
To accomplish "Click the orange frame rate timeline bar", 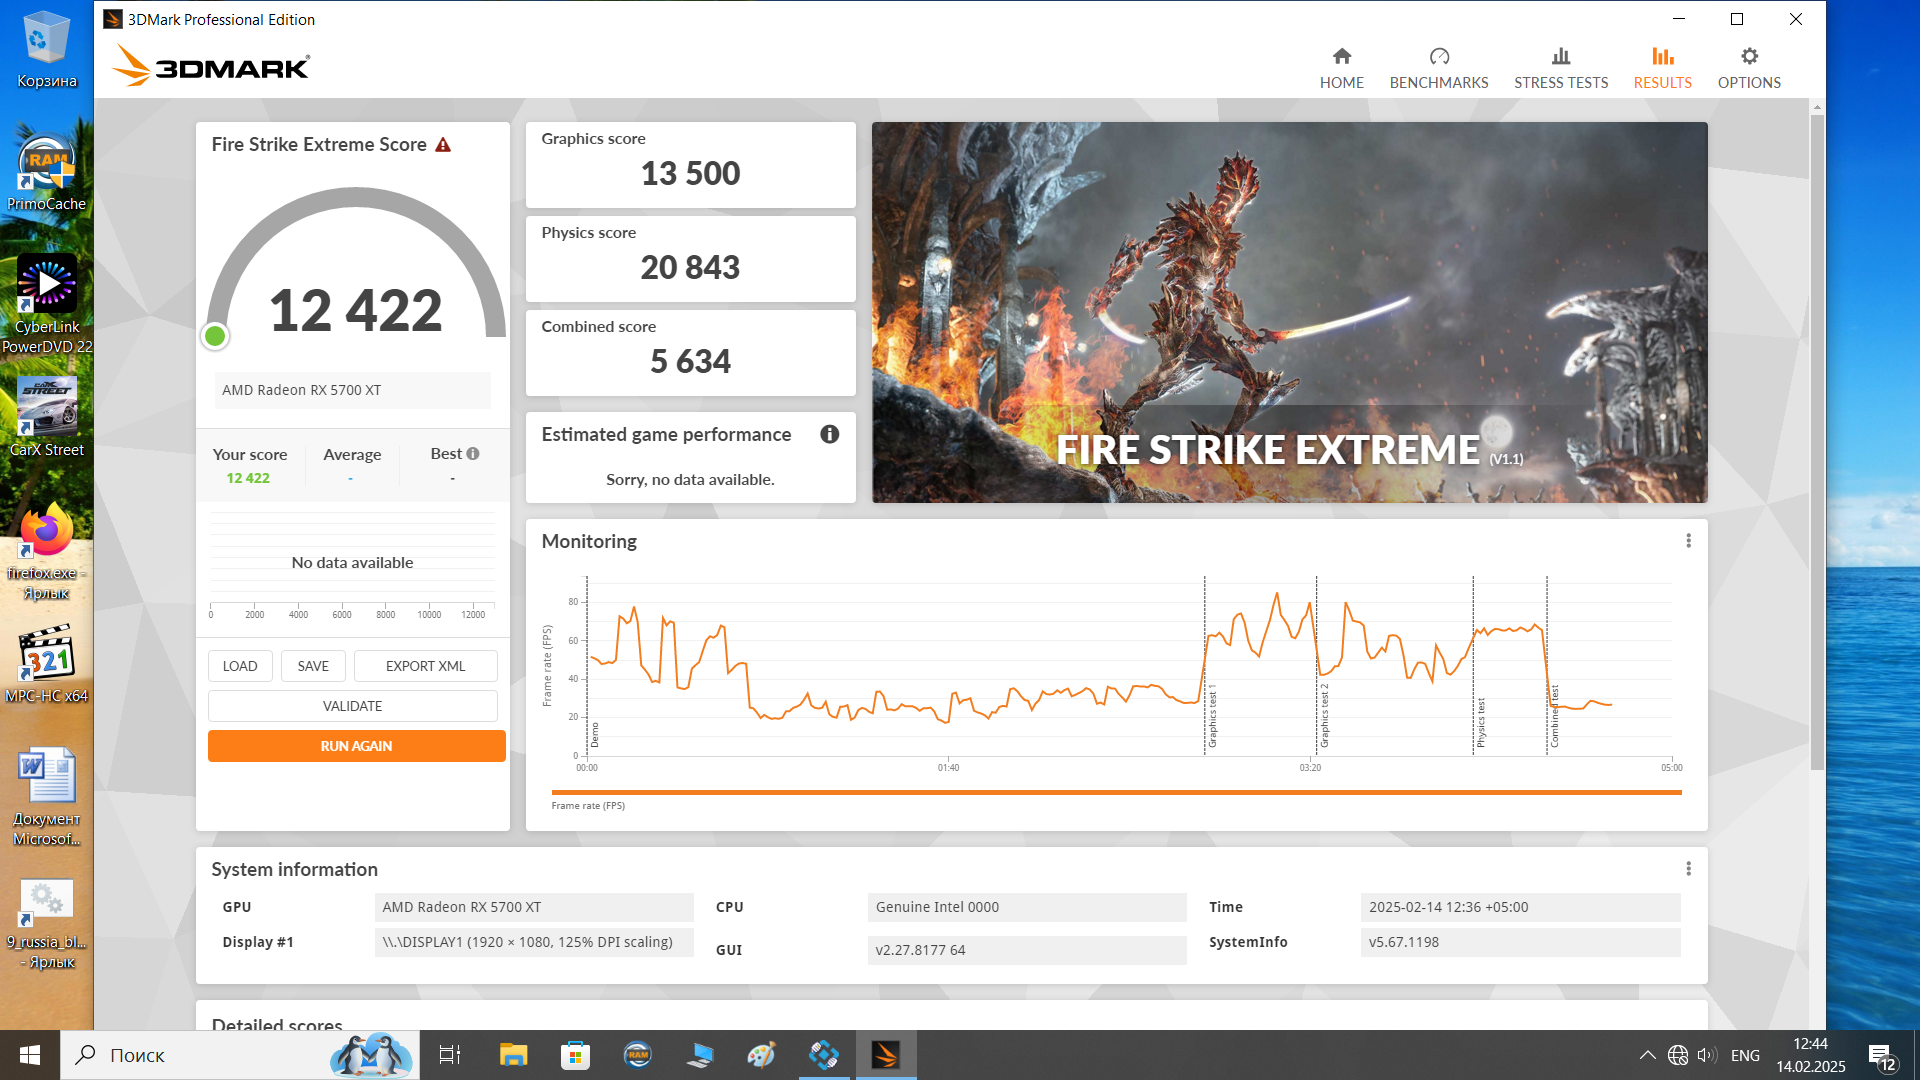I will pyautogui.click(x=1115, y=792).
